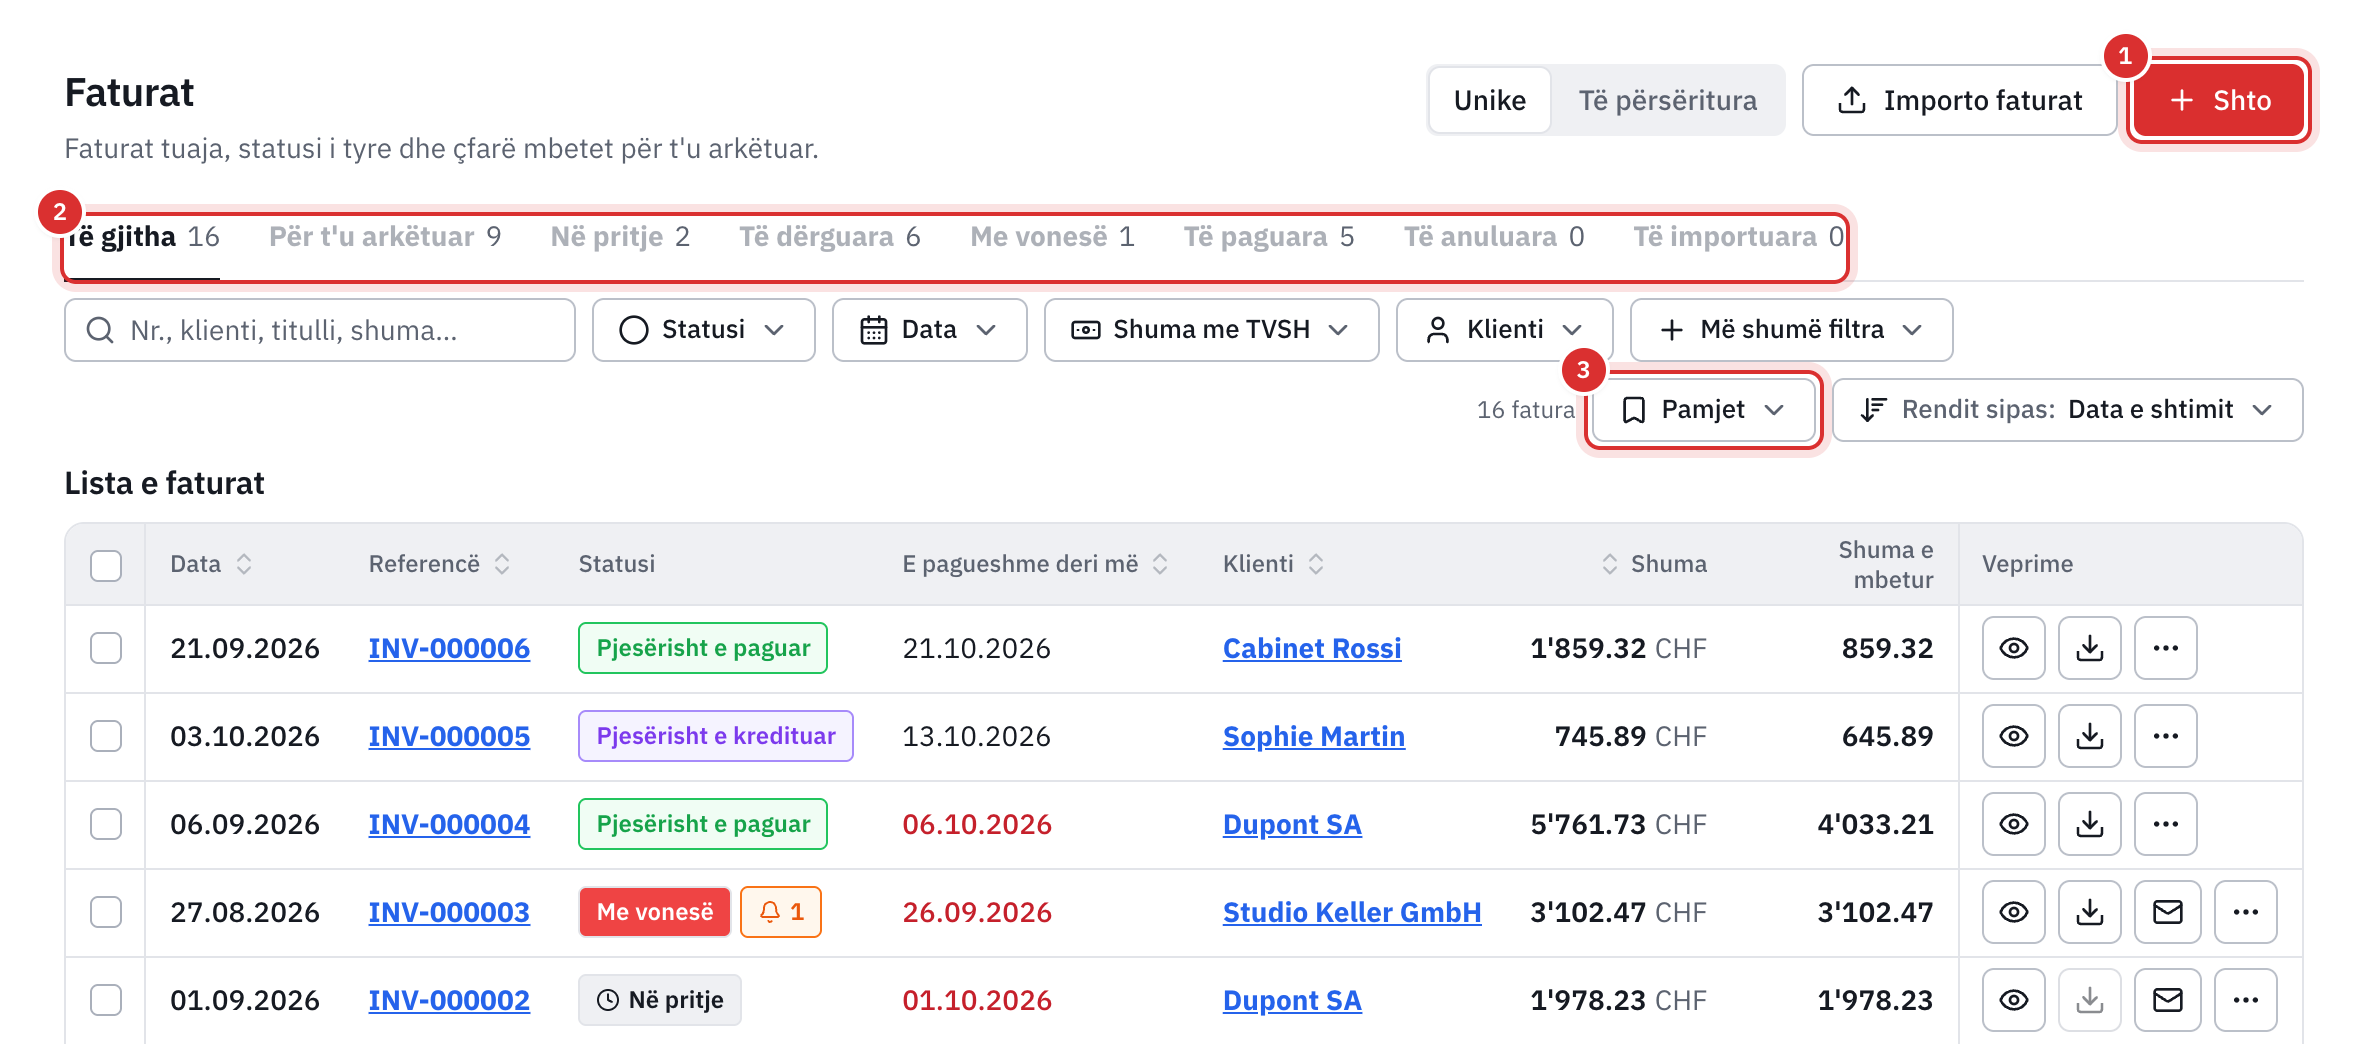The image size is (2368, 1044).
Task: Send email for invoice INV-000002
Action: click(2167, 1000)
